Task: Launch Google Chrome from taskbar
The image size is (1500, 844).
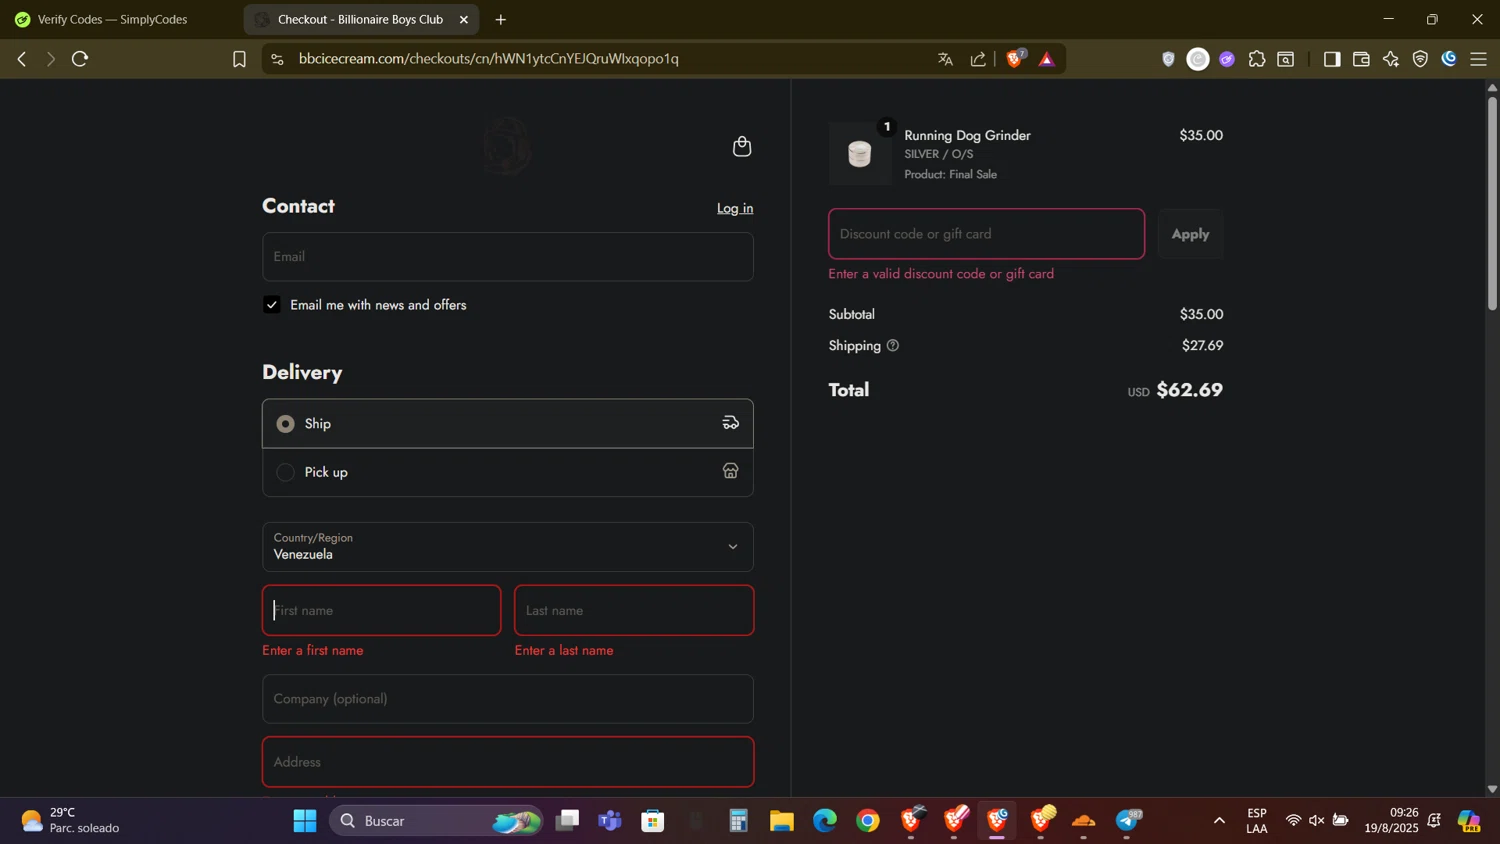Action: click(868, 821)
